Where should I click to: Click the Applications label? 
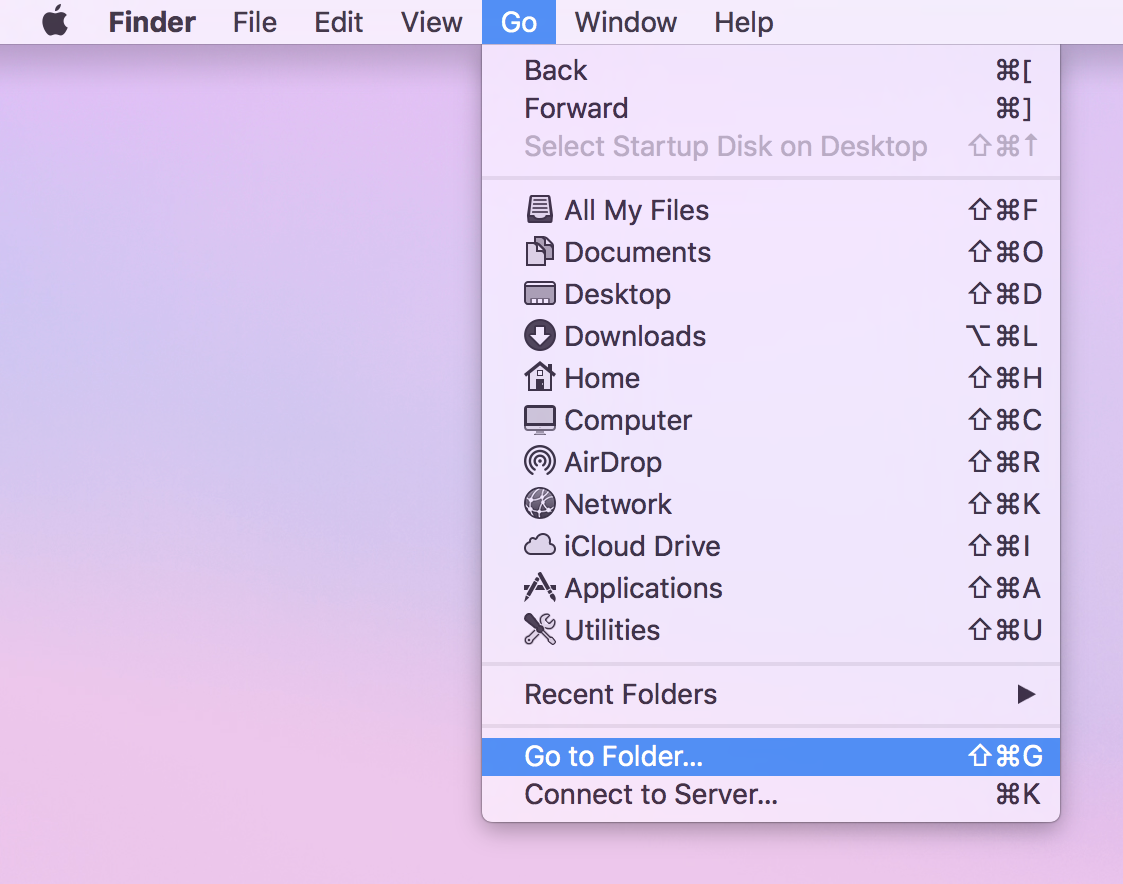(644, 589)
